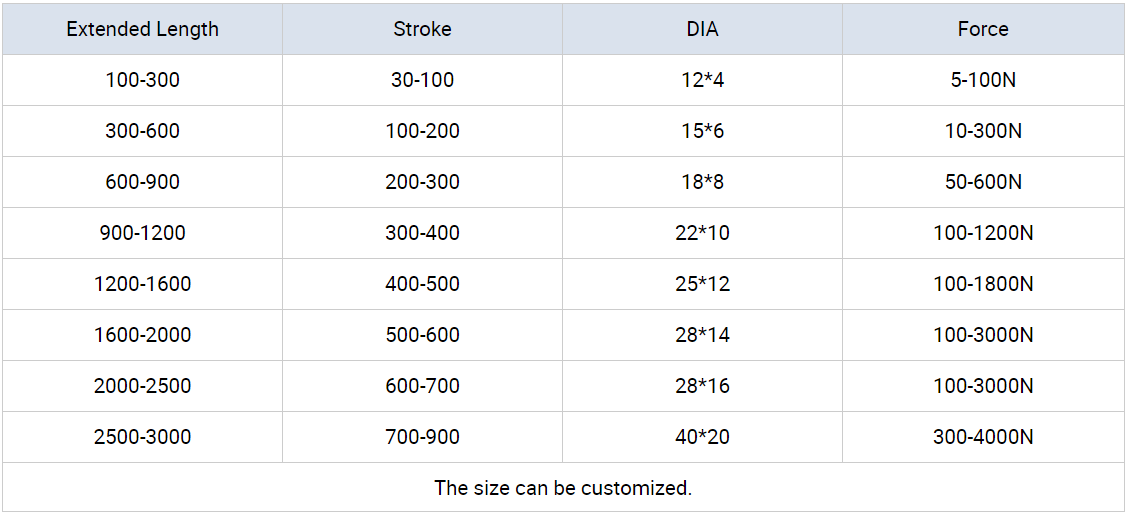Image resolution: width=1127 pixels, height=516 pixels.
Task: Select the 22*10 DIA cell
Action: [x=702, y=233]
